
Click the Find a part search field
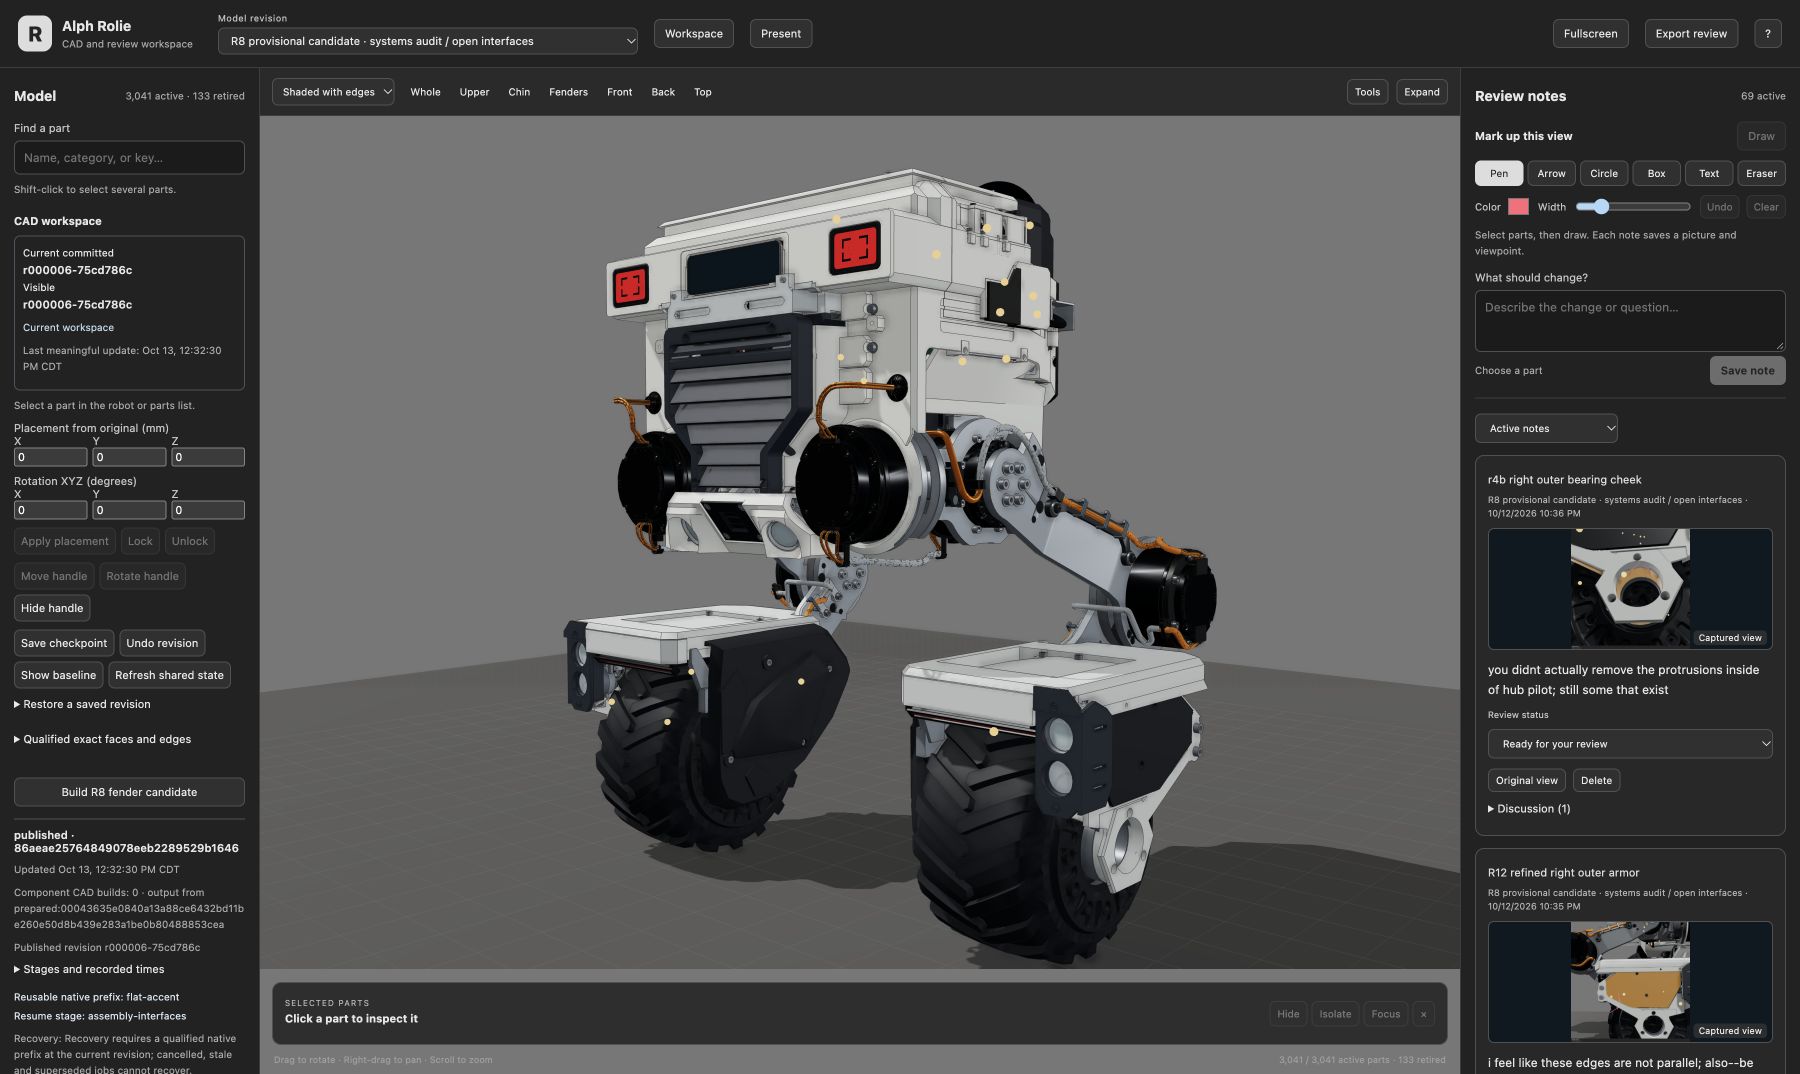tap(129, 158)
